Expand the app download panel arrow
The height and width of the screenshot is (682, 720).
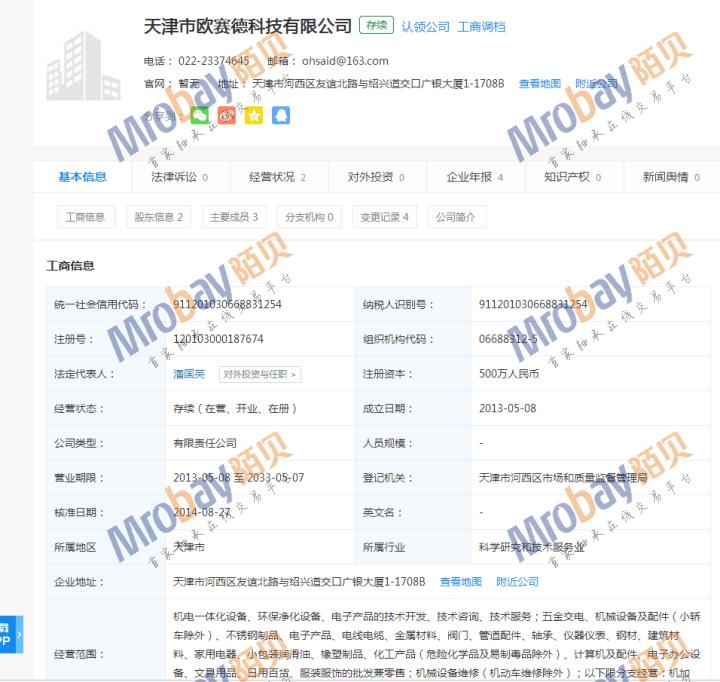pos(18,633)
